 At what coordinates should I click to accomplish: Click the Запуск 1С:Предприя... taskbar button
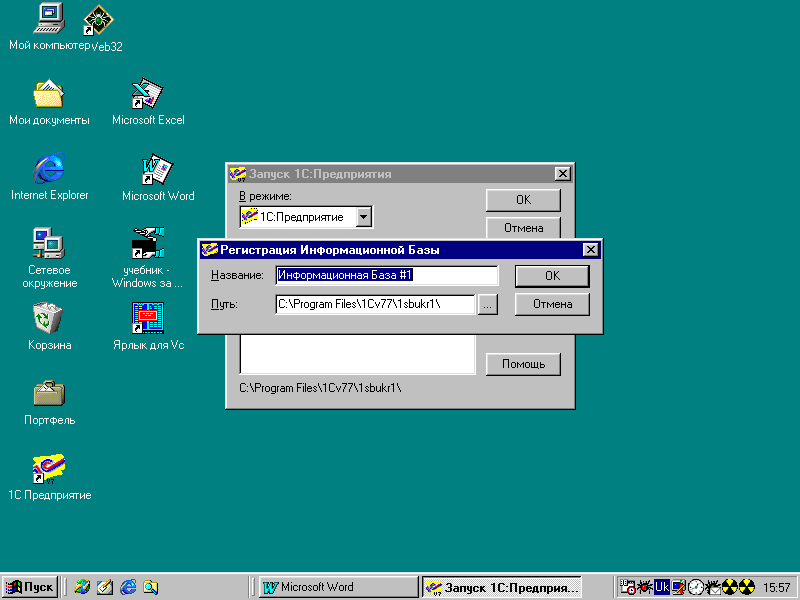tap(501, 587)
